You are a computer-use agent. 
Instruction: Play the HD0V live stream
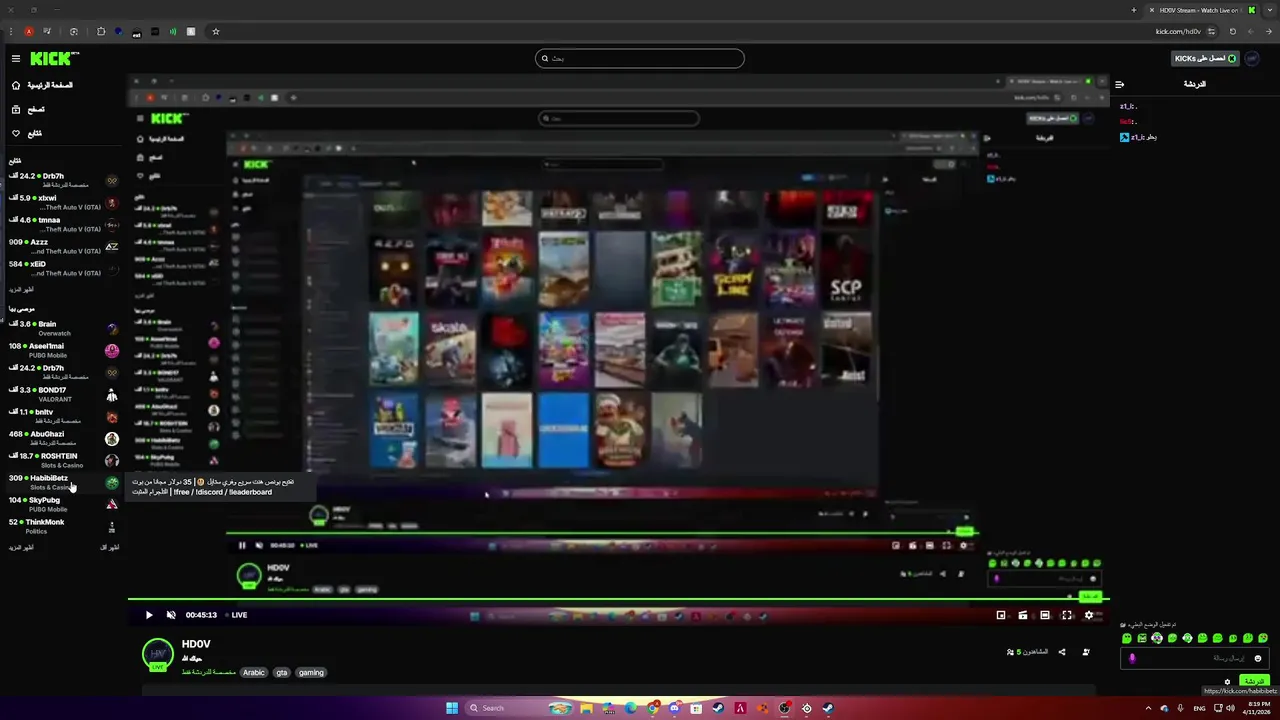[149, 615]
